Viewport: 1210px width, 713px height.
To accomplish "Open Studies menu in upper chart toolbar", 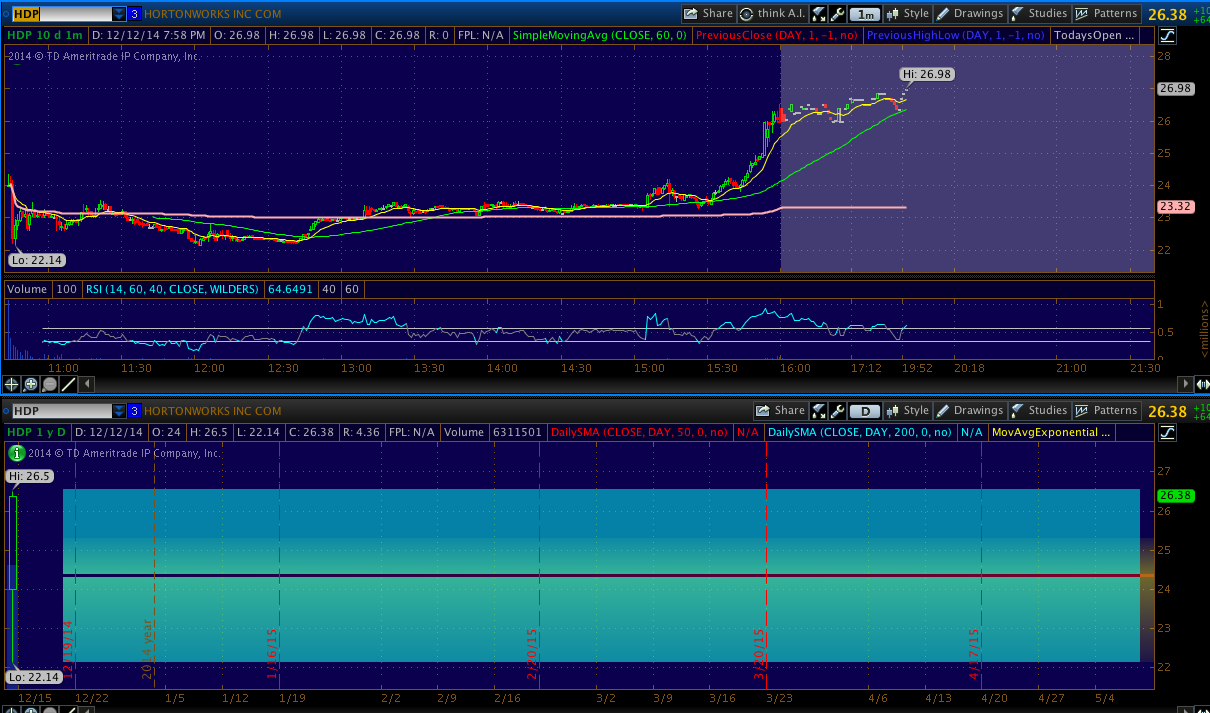I will point(1039,14).
